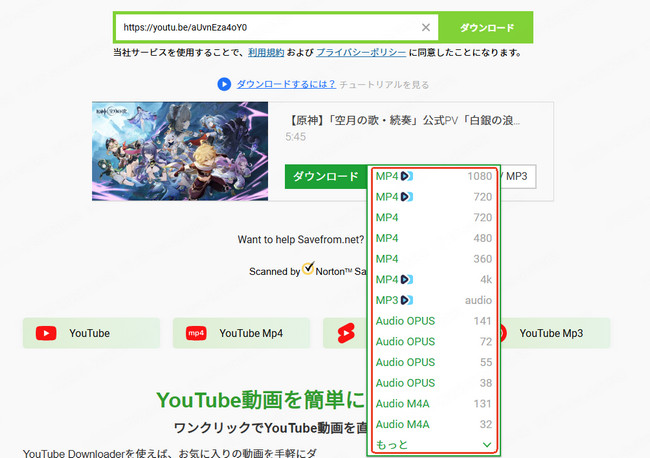Click the Norton checkmark logo
Viewport: 650px width, 458px height.
pyautogui.click(x=308, y=269)
